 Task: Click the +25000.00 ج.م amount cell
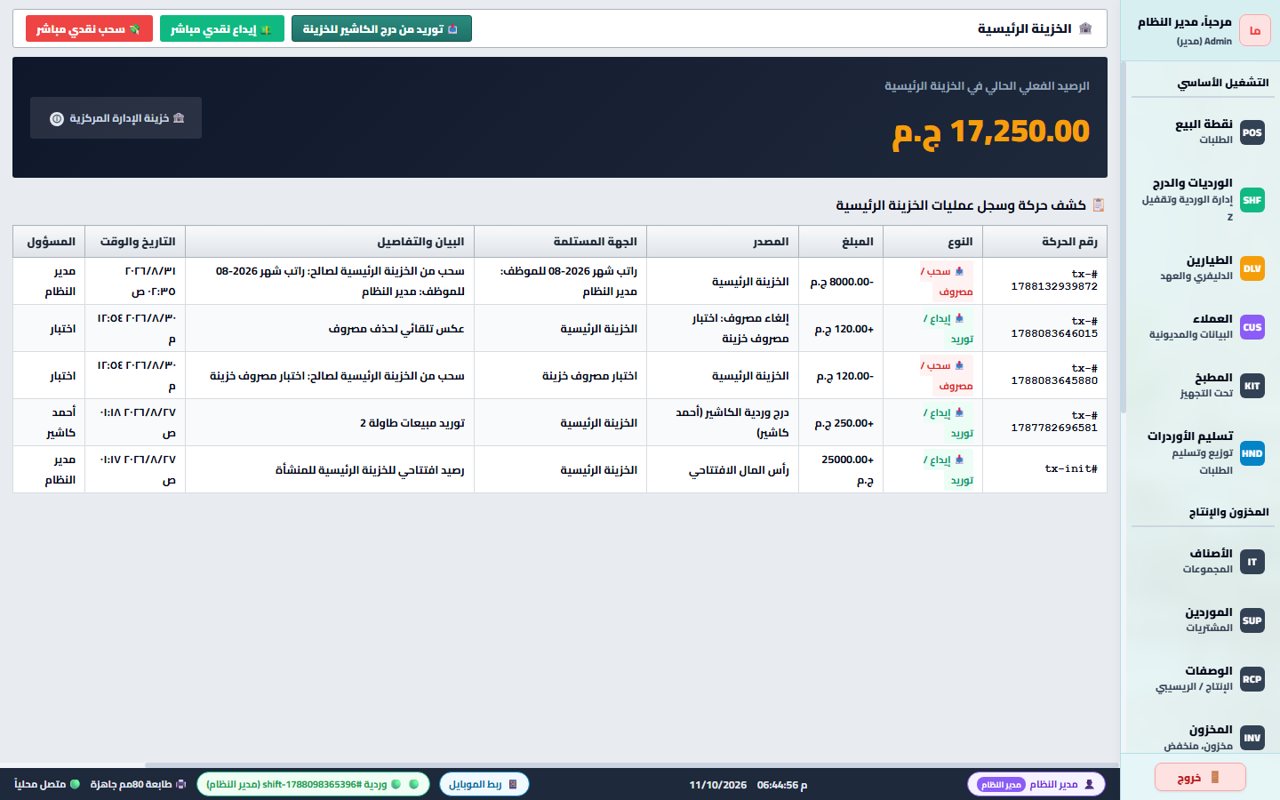(841, 469)
